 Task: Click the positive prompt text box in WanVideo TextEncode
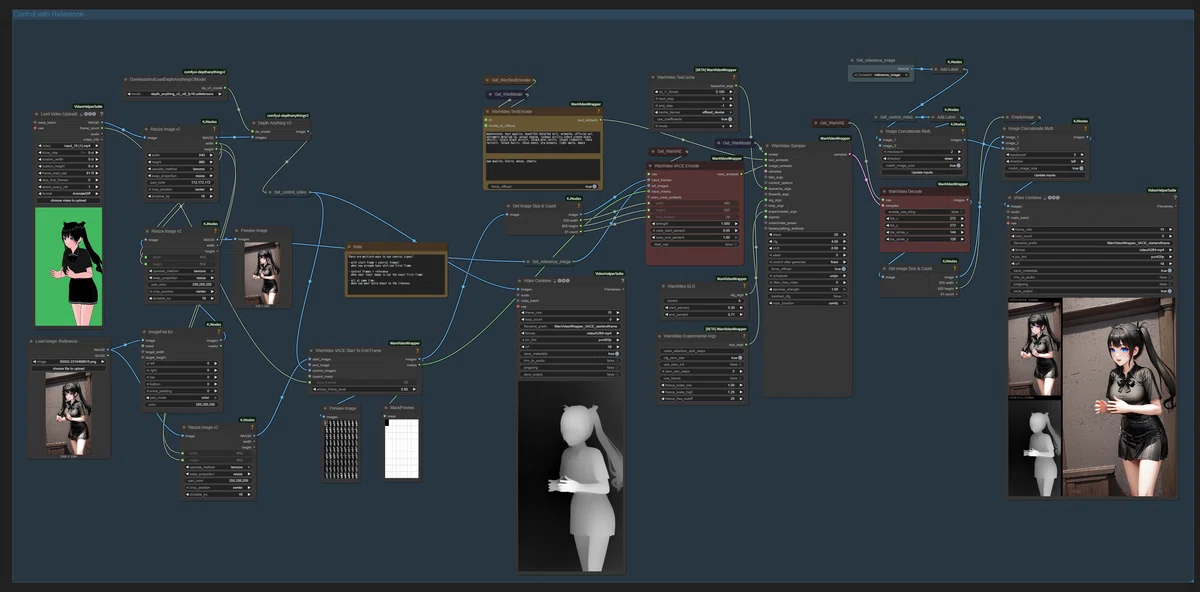click(x=543, y=142)
